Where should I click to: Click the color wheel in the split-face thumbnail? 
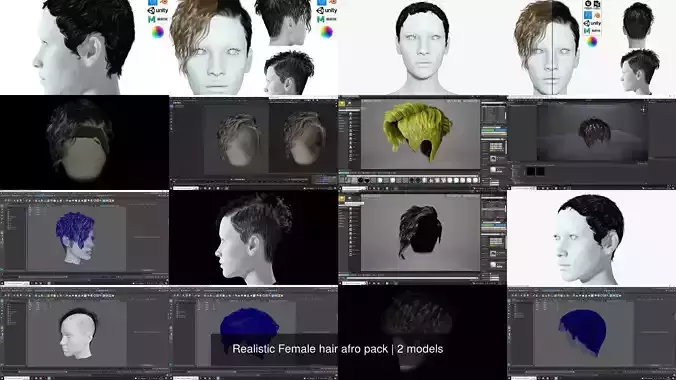592,42
